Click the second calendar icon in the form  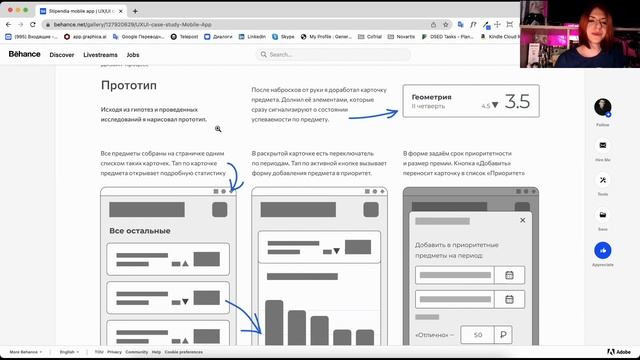[x=509, y=300]
